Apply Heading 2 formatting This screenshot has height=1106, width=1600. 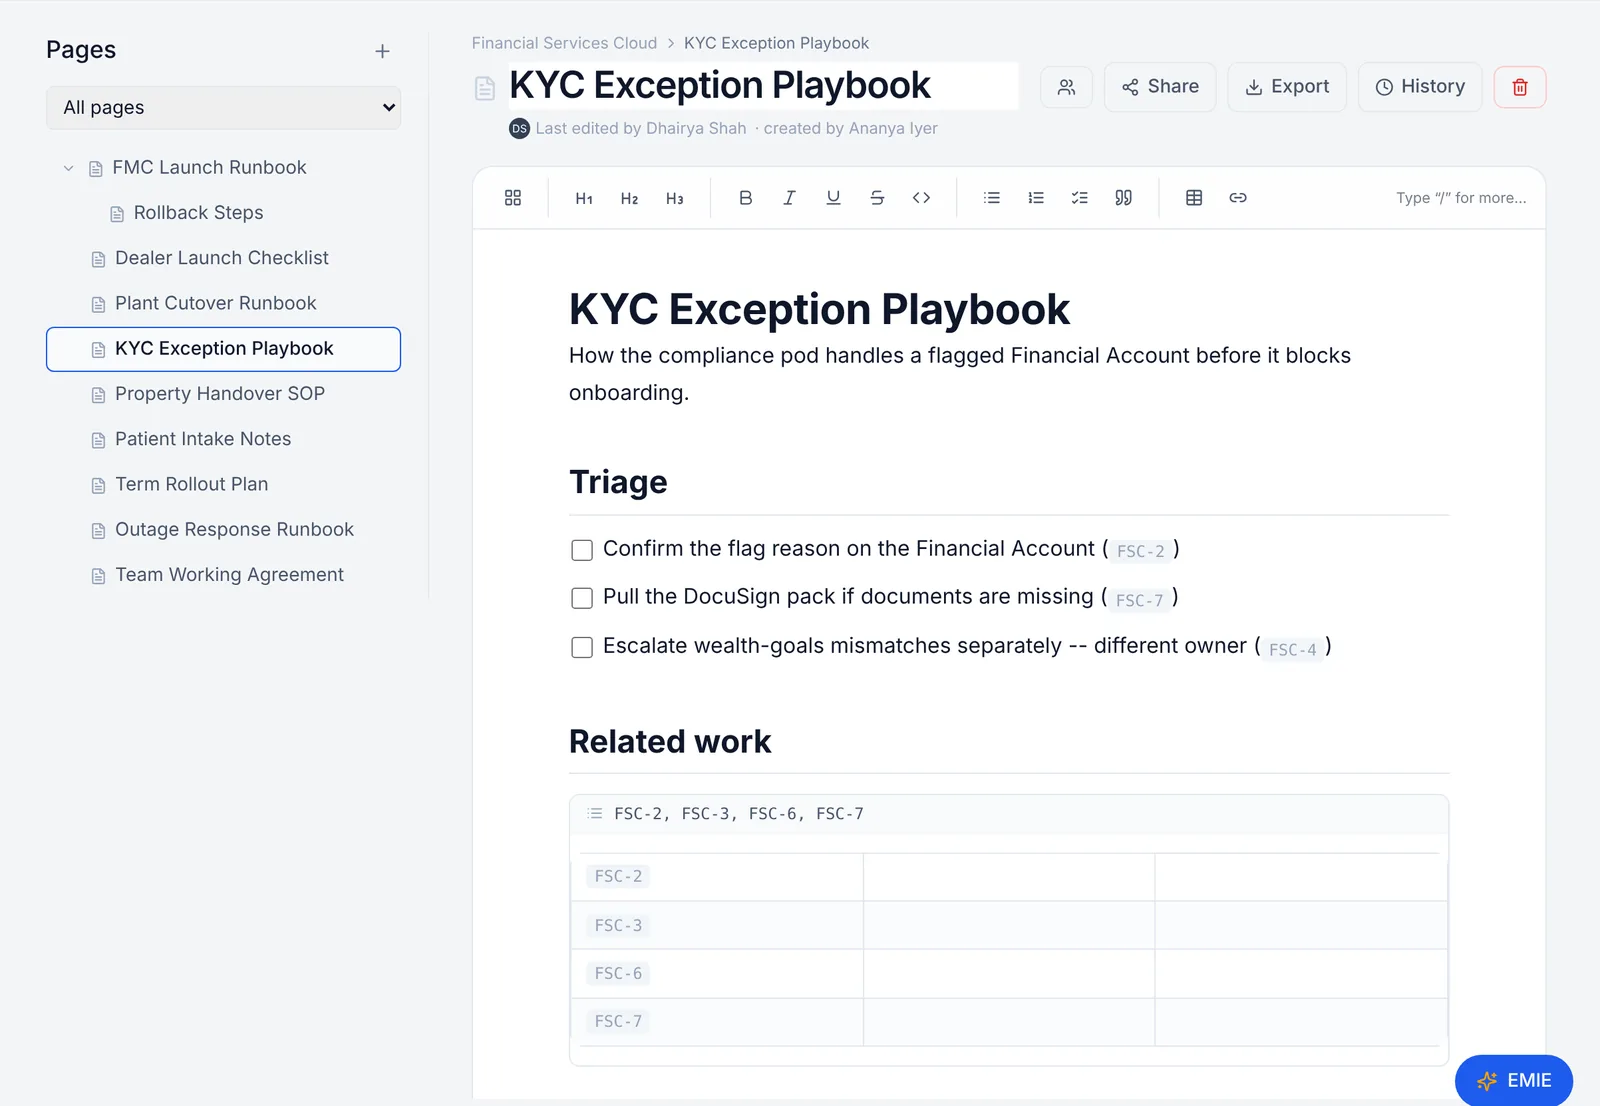629,198
